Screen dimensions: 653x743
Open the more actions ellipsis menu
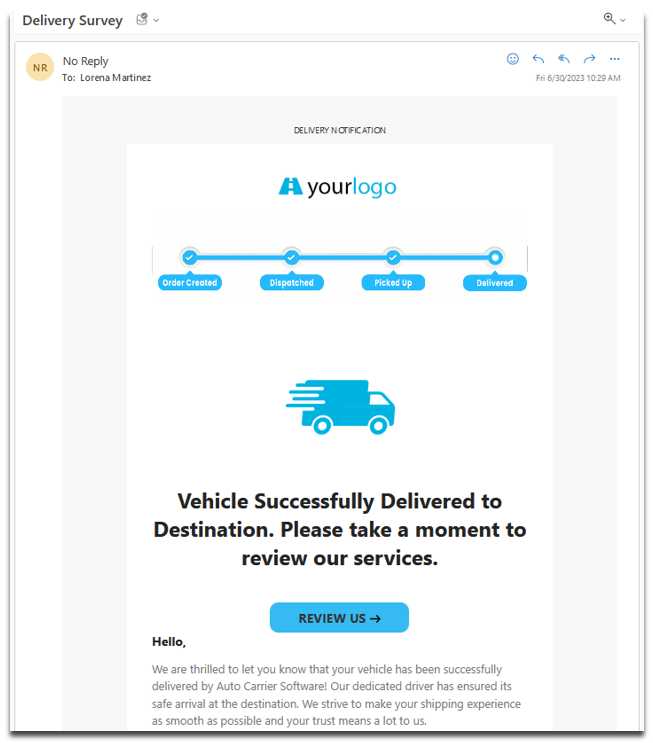click(x=615, y=59)
